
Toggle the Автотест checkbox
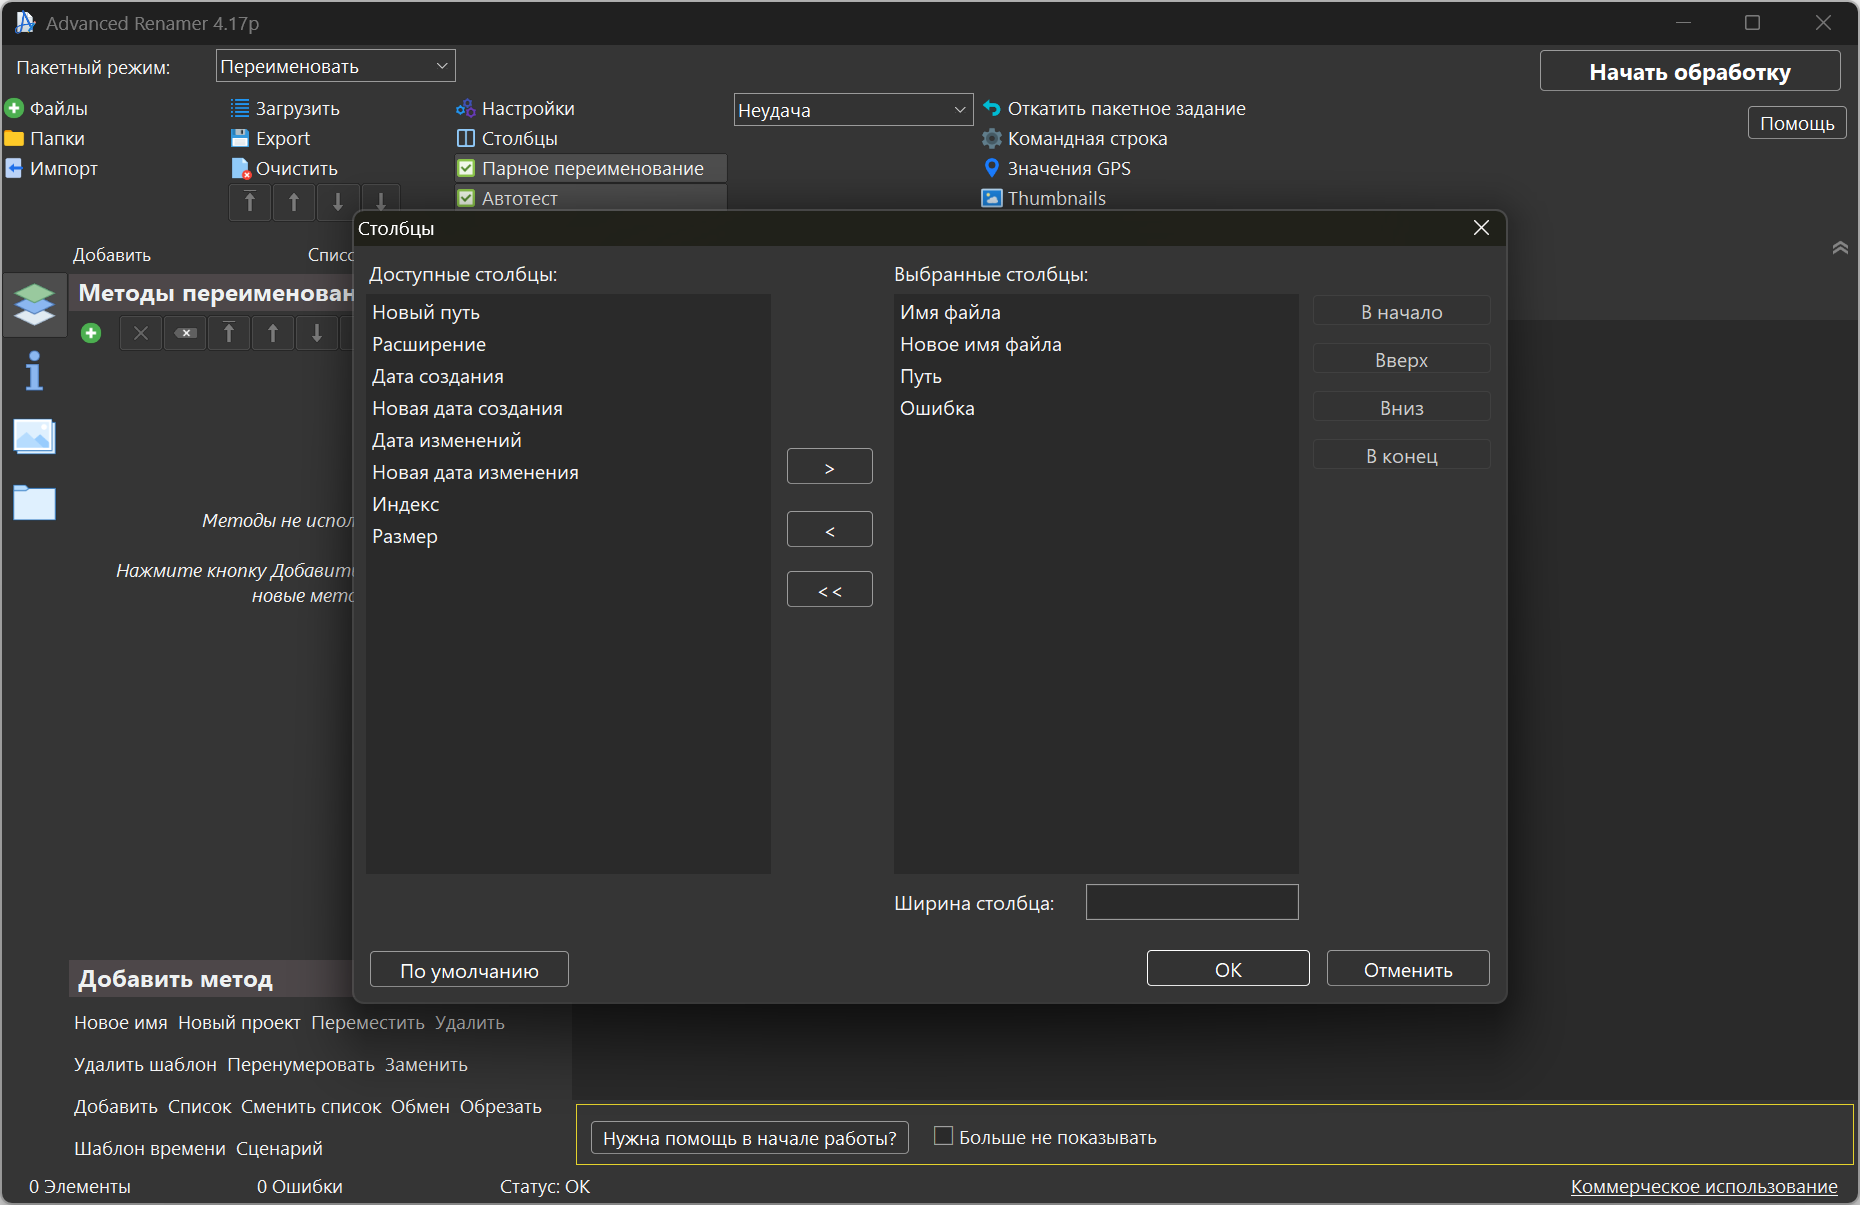466,198
